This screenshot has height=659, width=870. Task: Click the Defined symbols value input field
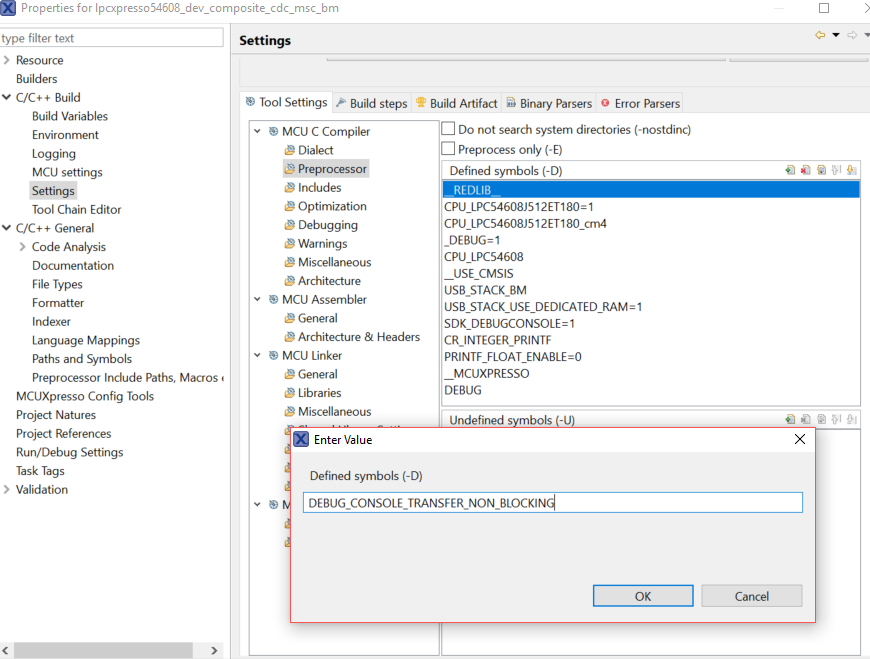tap(553, 503)
